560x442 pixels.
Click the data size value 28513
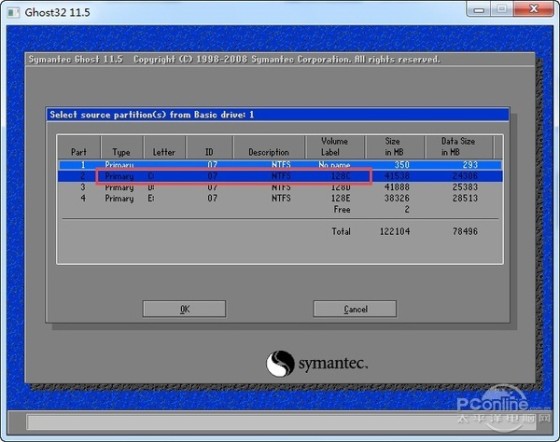(x=465, y=198)
